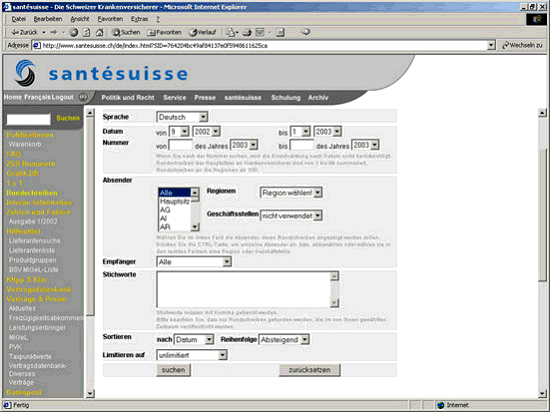Open the Datum von year 2002 dropdown
Screen dimensions: 551x413
206,132
